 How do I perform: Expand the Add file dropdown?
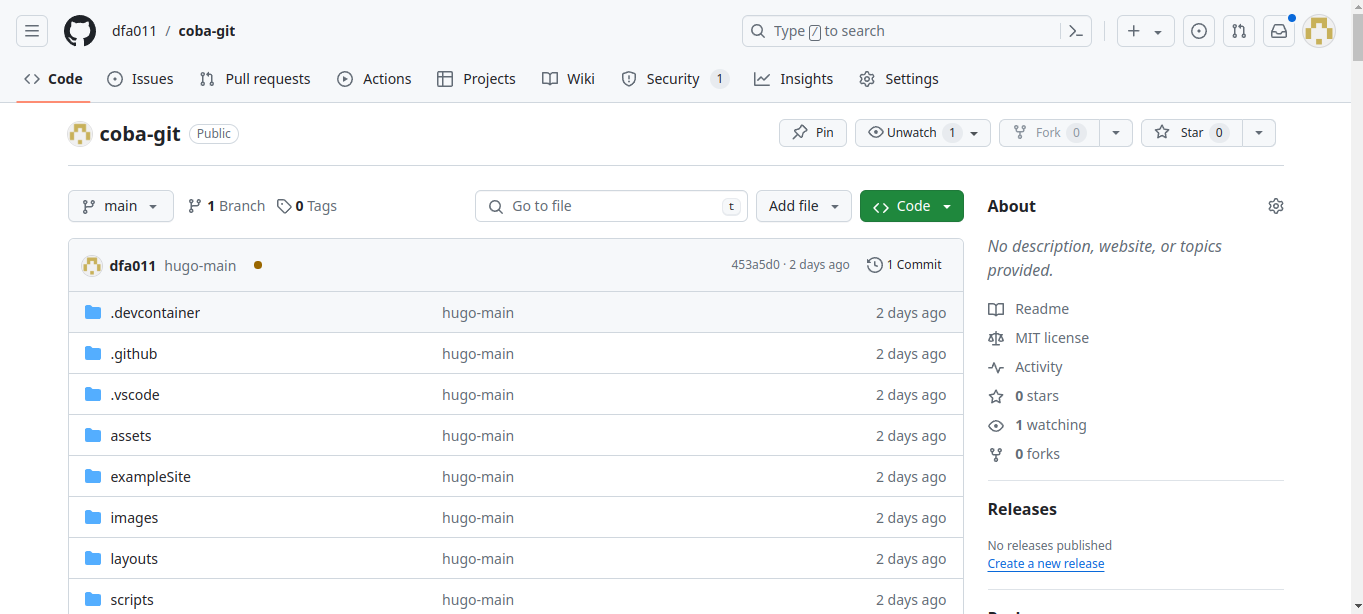[x=804, y=206]
